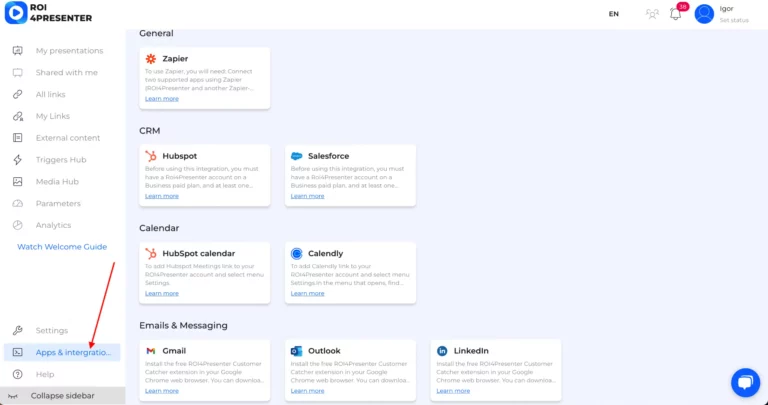The height and width of the screenshot is (405, 768).
Task: Click the ROI4Presenter logo icon
Action: coord(16,13)
